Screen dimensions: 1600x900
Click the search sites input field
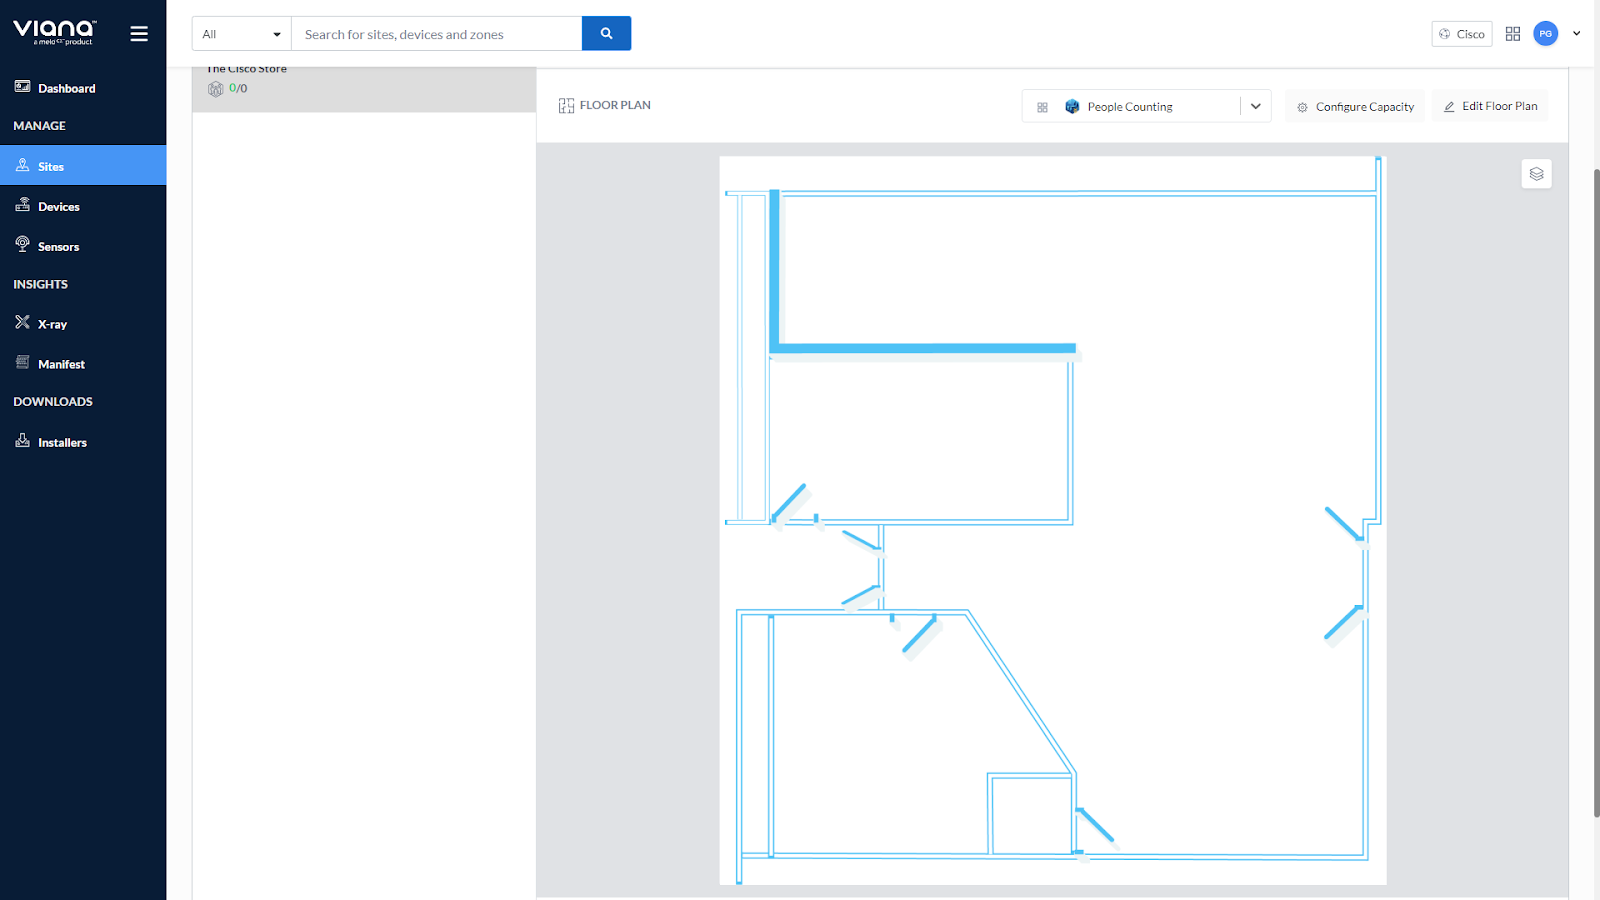[436, 34]
